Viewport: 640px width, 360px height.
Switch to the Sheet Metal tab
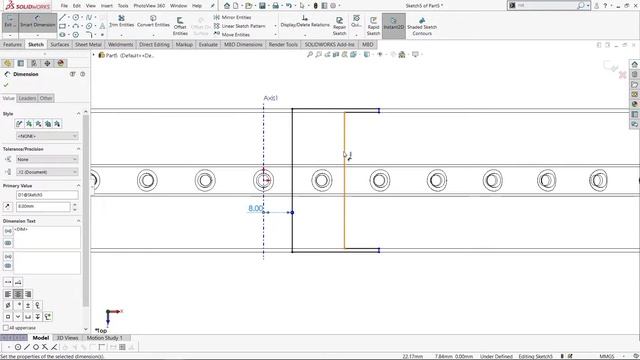pyautogui.click(x=88, y=44)
